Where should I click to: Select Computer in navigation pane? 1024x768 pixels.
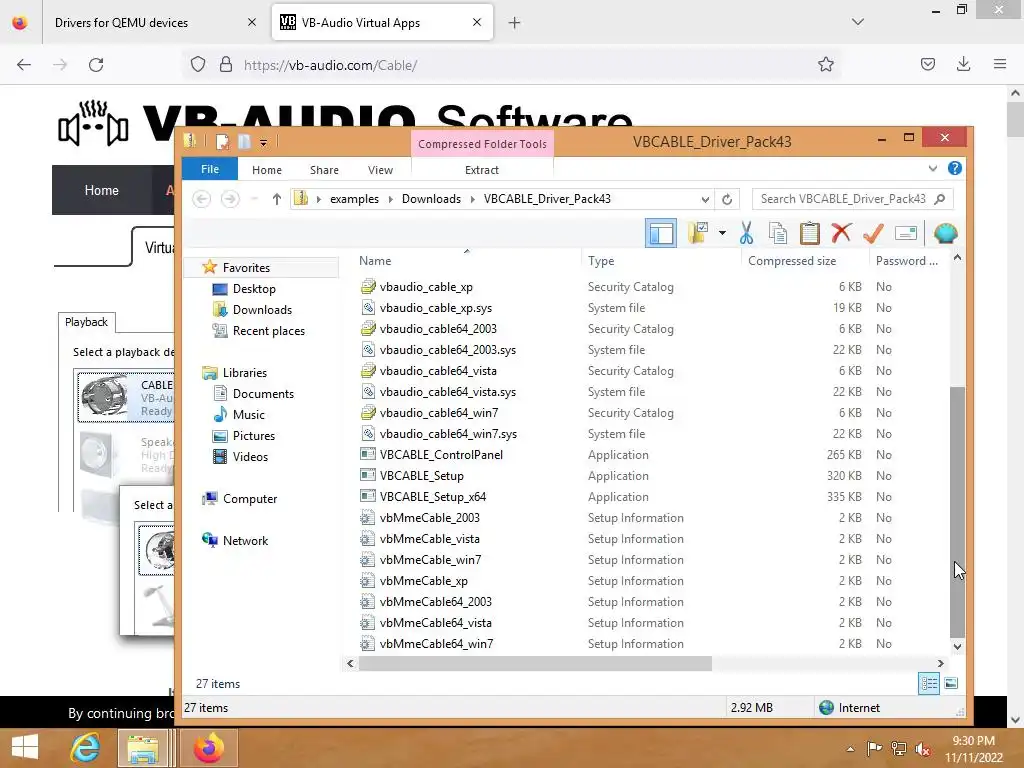pyautogui.click(x=249, y=499)
